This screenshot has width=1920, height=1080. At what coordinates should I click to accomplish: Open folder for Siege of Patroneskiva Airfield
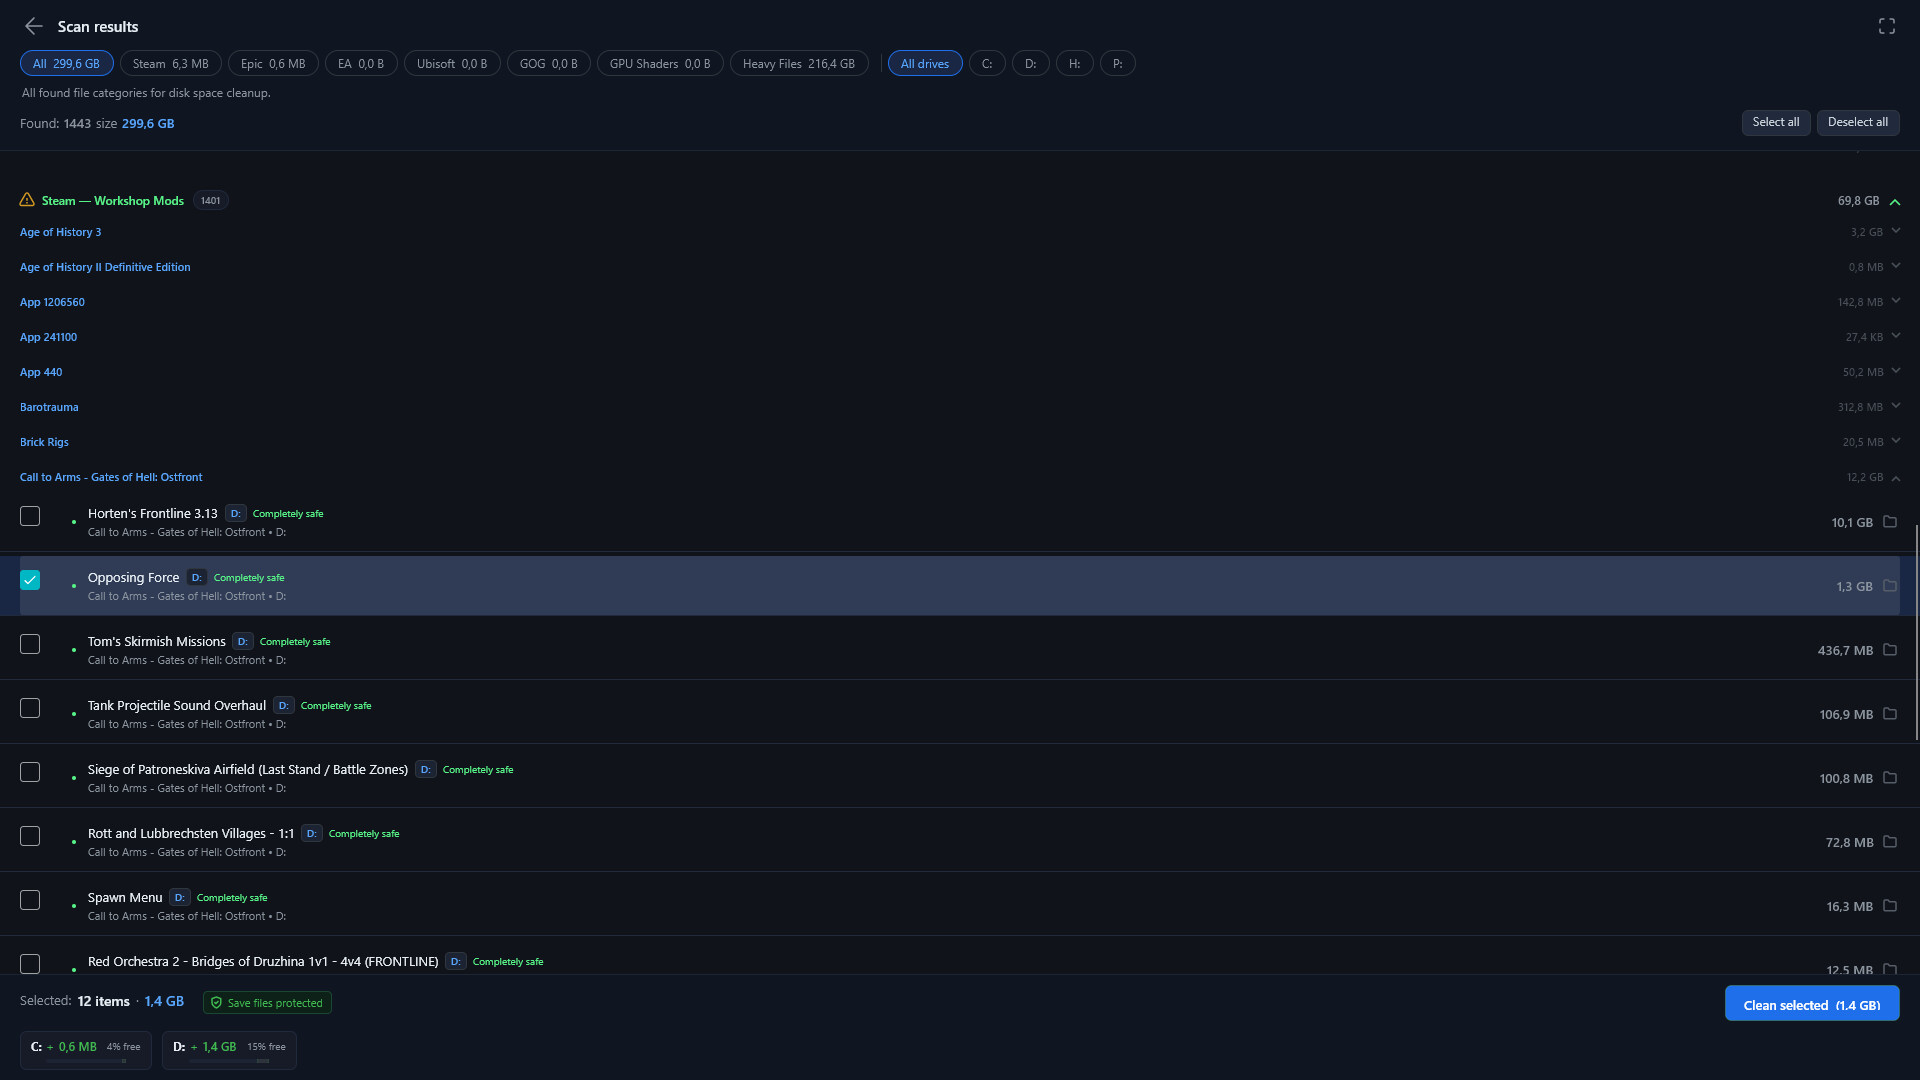pyautogui.click(x=1890, y=778)
